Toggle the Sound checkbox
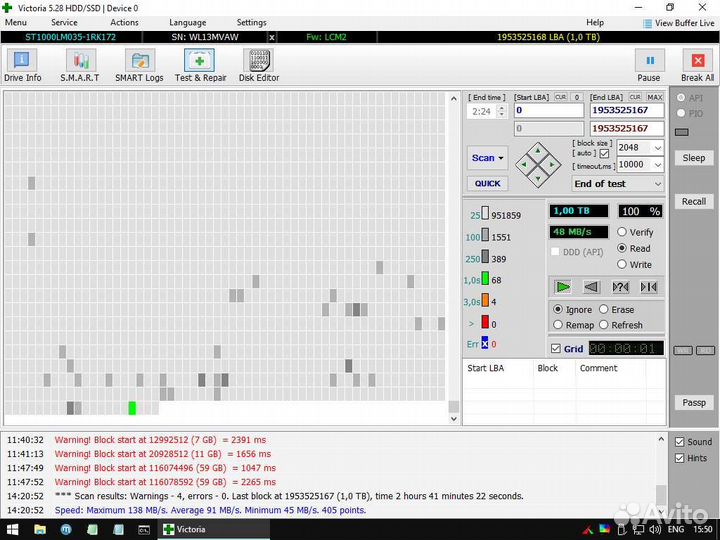Viewport: 720px width, 540px height. 680,442
